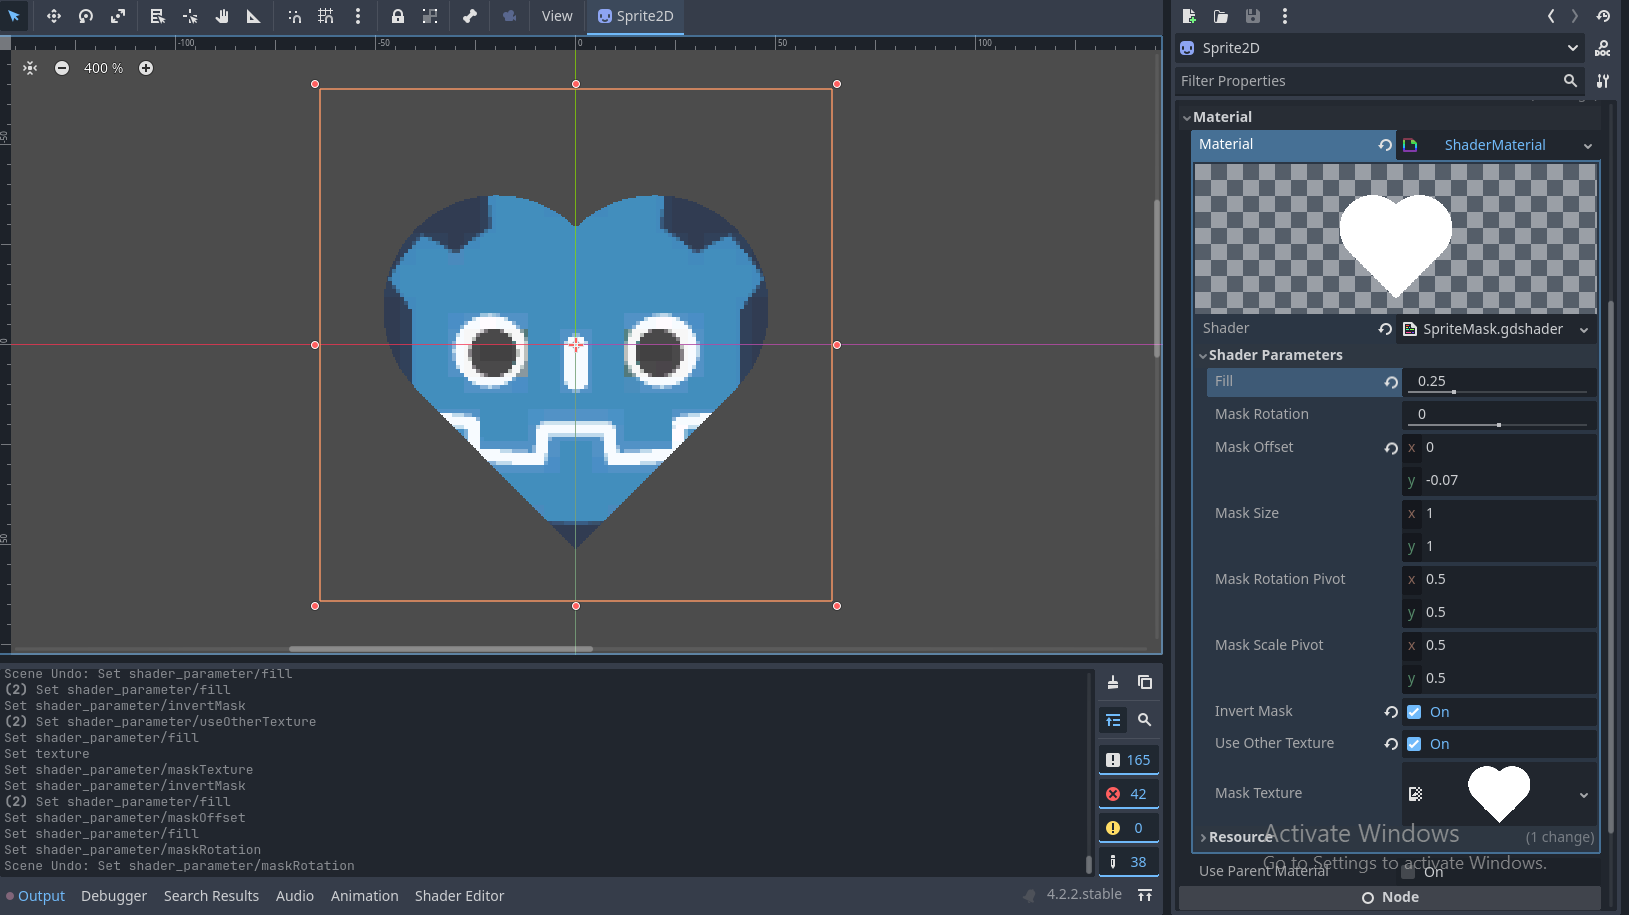
Task: Open the View menu
Action: tap(557, 16)
